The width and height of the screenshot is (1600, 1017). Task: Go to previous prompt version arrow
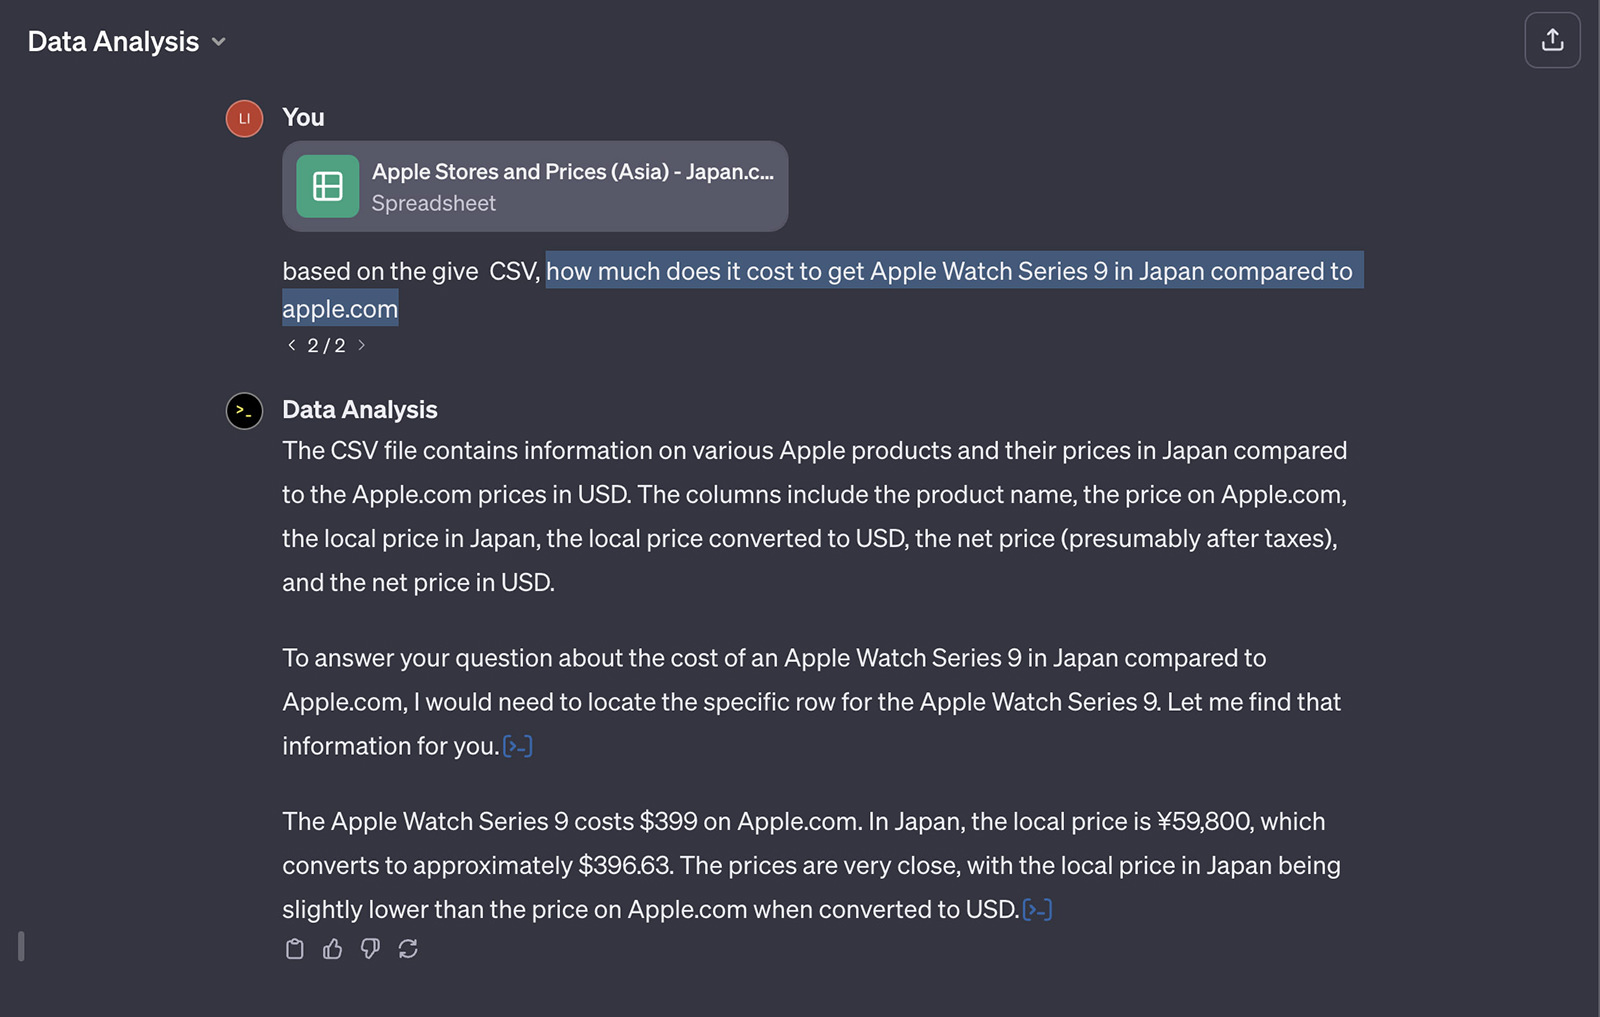pos(291,345)
